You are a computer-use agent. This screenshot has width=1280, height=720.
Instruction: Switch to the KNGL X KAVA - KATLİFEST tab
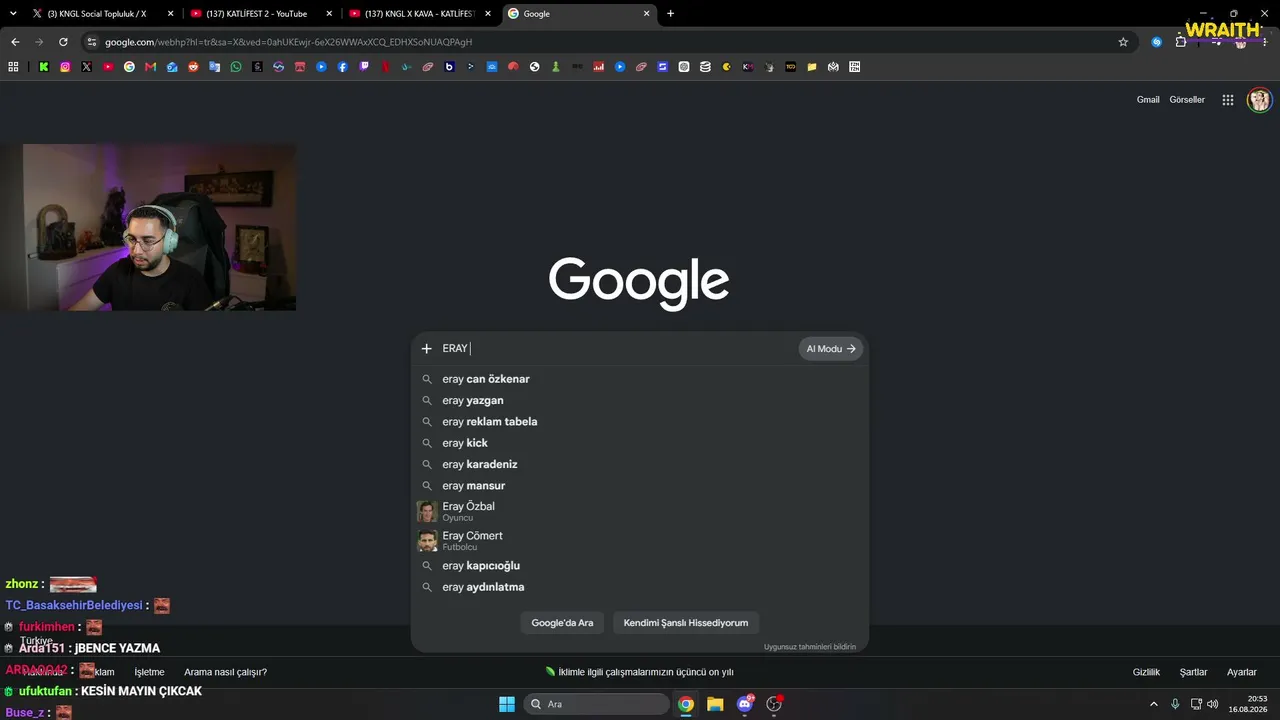click(420, 14)
